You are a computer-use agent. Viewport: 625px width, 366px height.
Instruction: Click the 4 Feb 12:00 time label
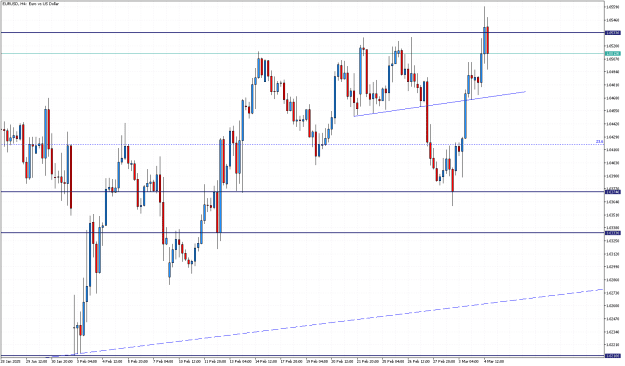coord(112,361)
